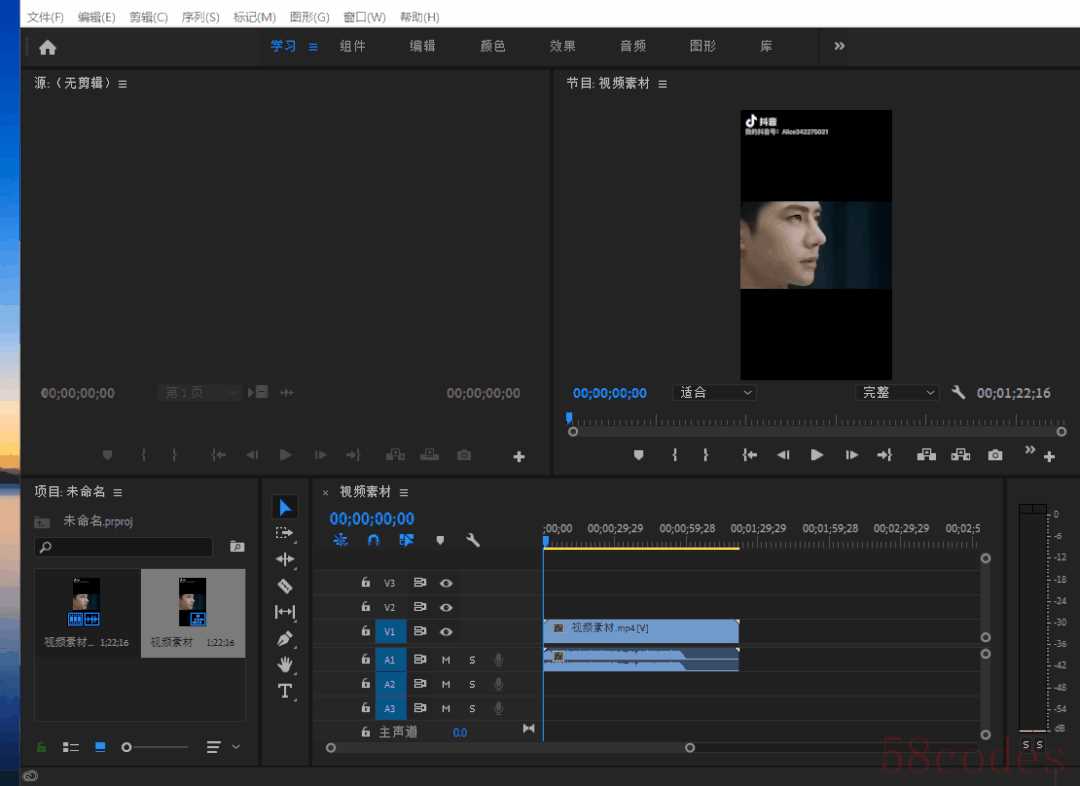Click the Lift button in Program monitor
Viewport: 1080px width, 786px height.
click(x=926, y=455)
